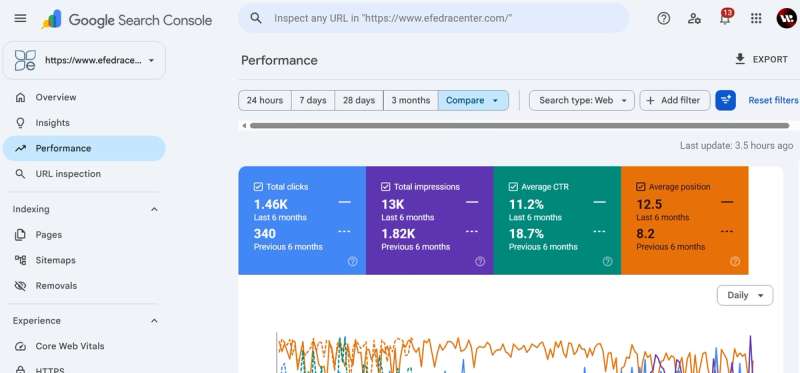Click the scrollbar left arrow

coord(244,126)
